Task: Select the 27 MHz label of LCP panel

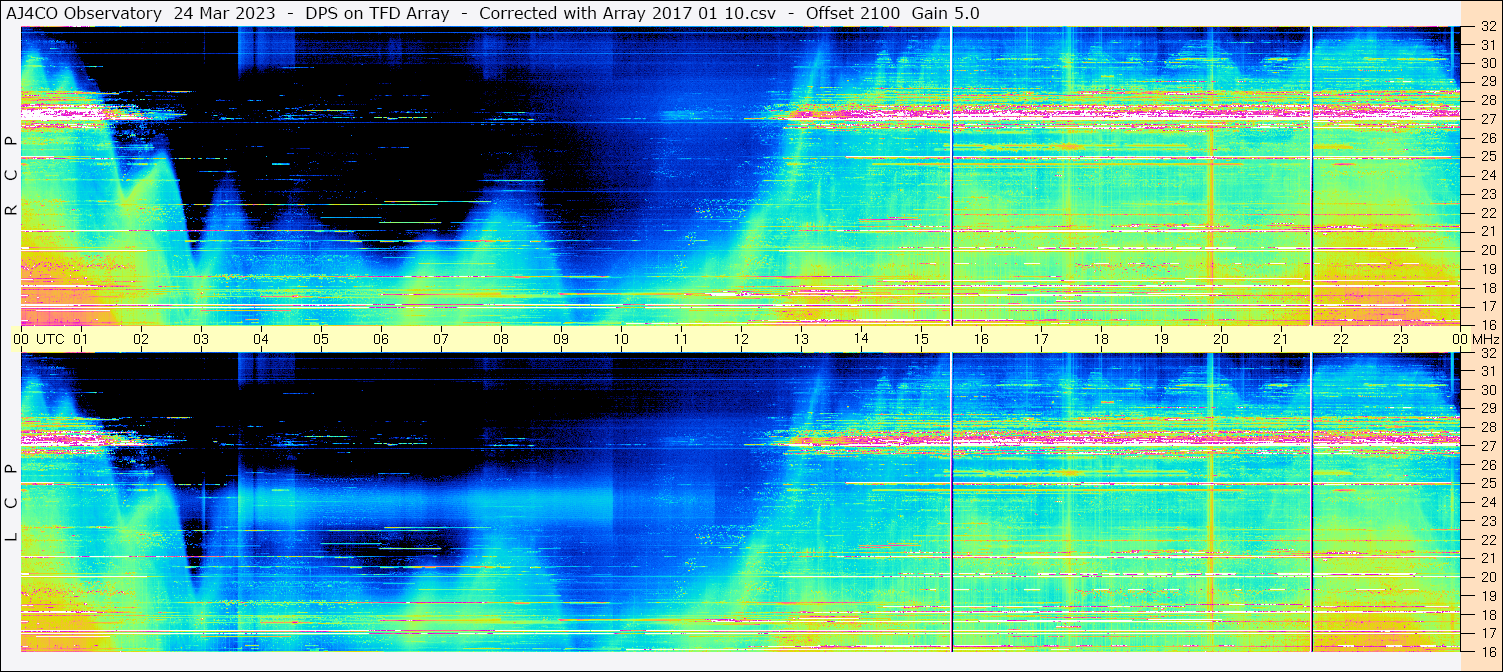Action: (x=1488, y=446)
